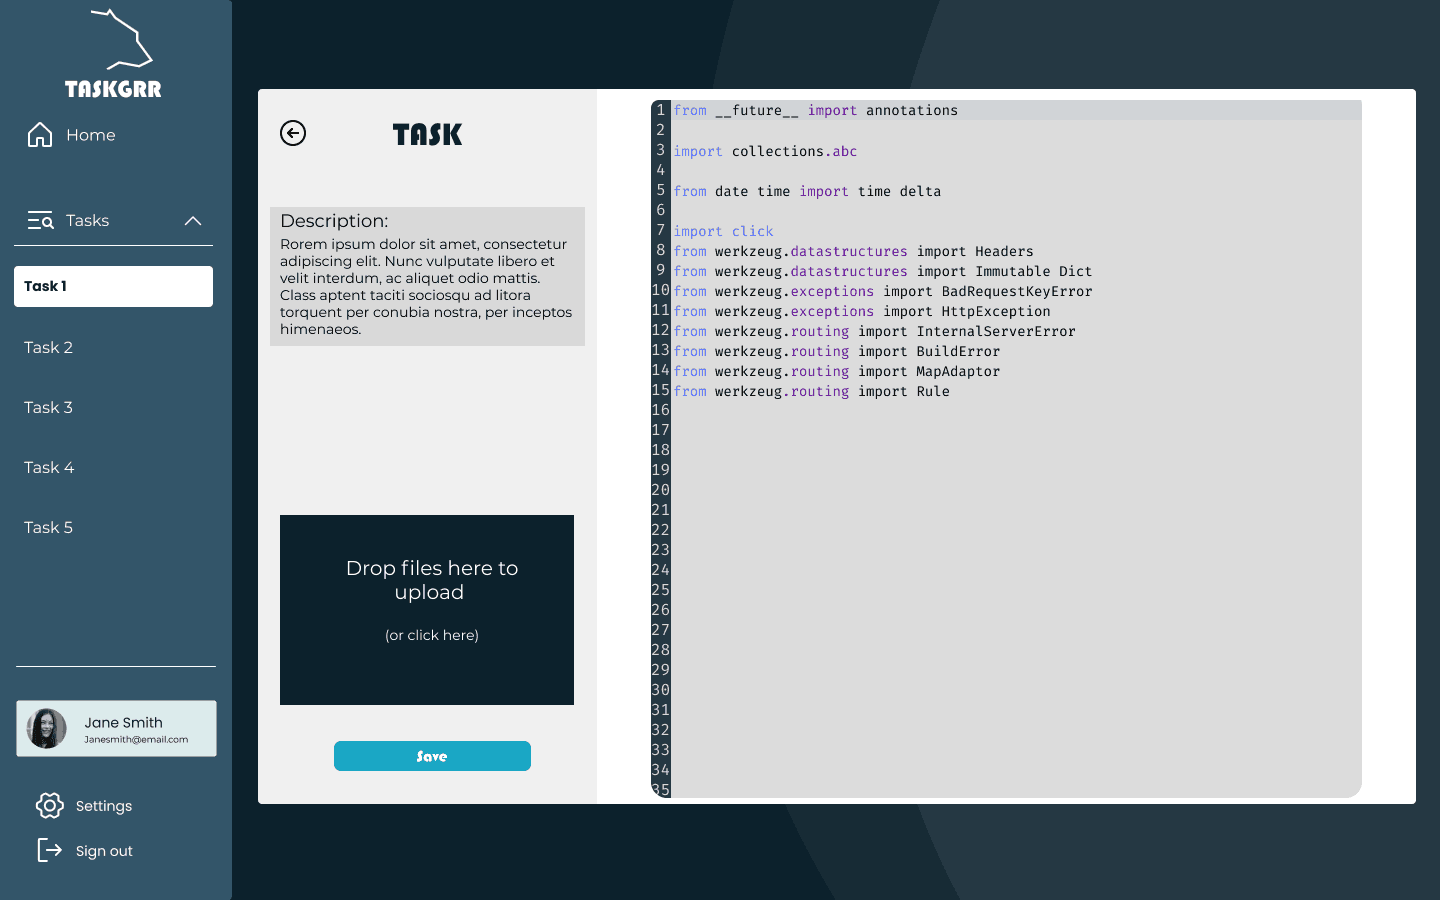Click the Sign out arrow icon

pos(49,850)
